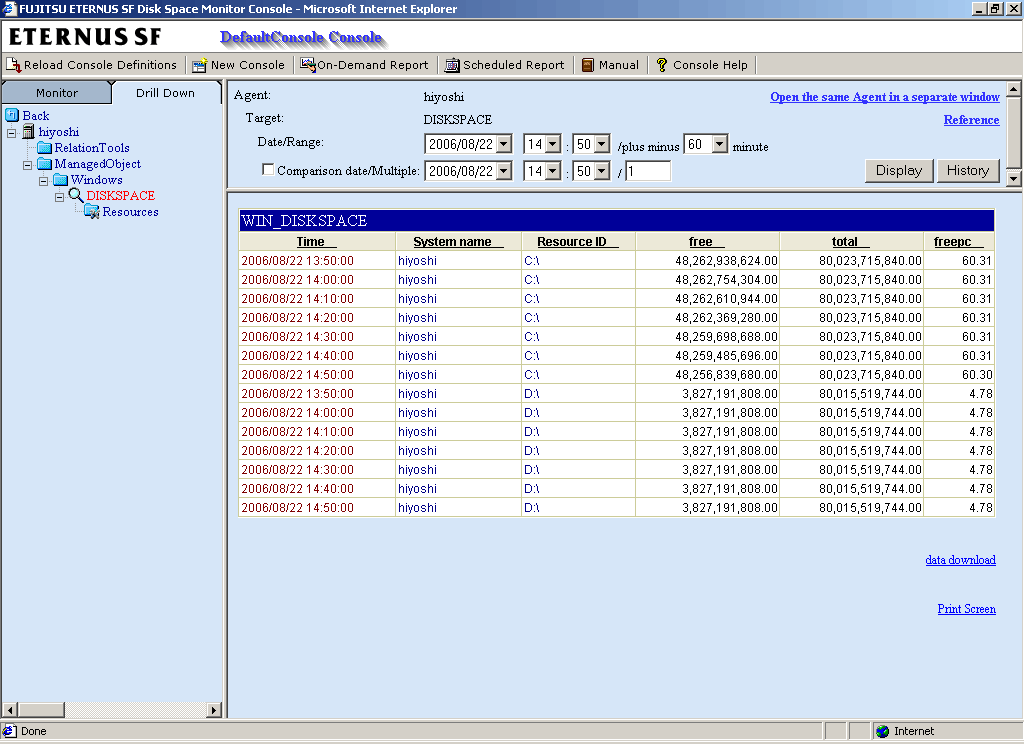Image resolution: width=1024 pixels, height=744 pixels.
Task: Click the Comparison multiple input field
Action: 648,171
